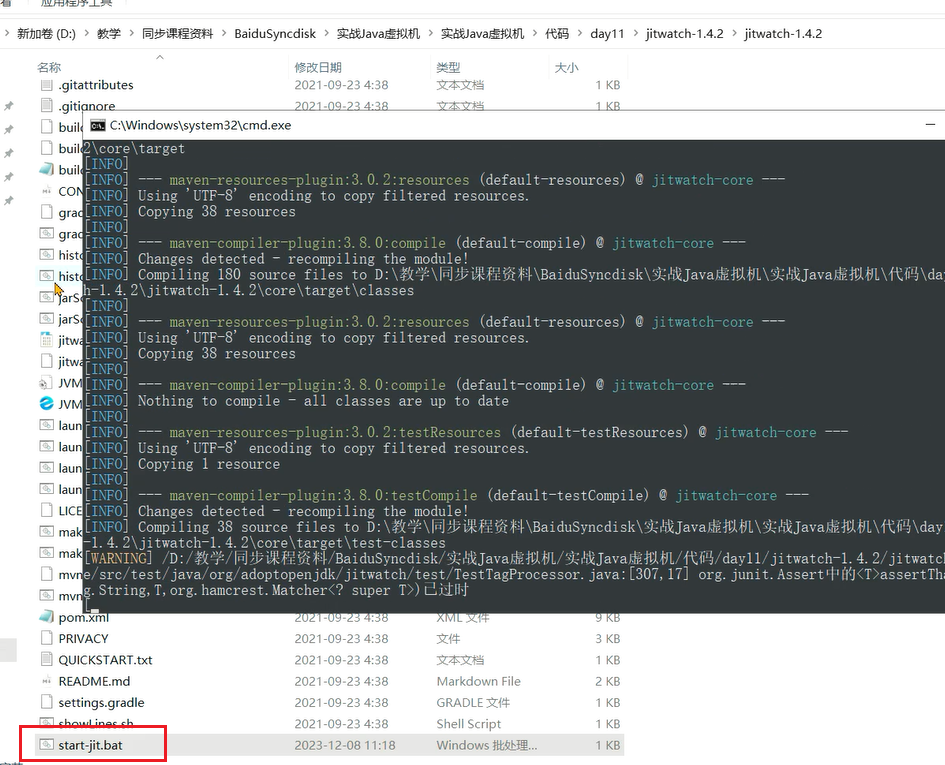Click the Edge-icon JVM file
The height and width of the screenshot is (765, 945).
46,404
